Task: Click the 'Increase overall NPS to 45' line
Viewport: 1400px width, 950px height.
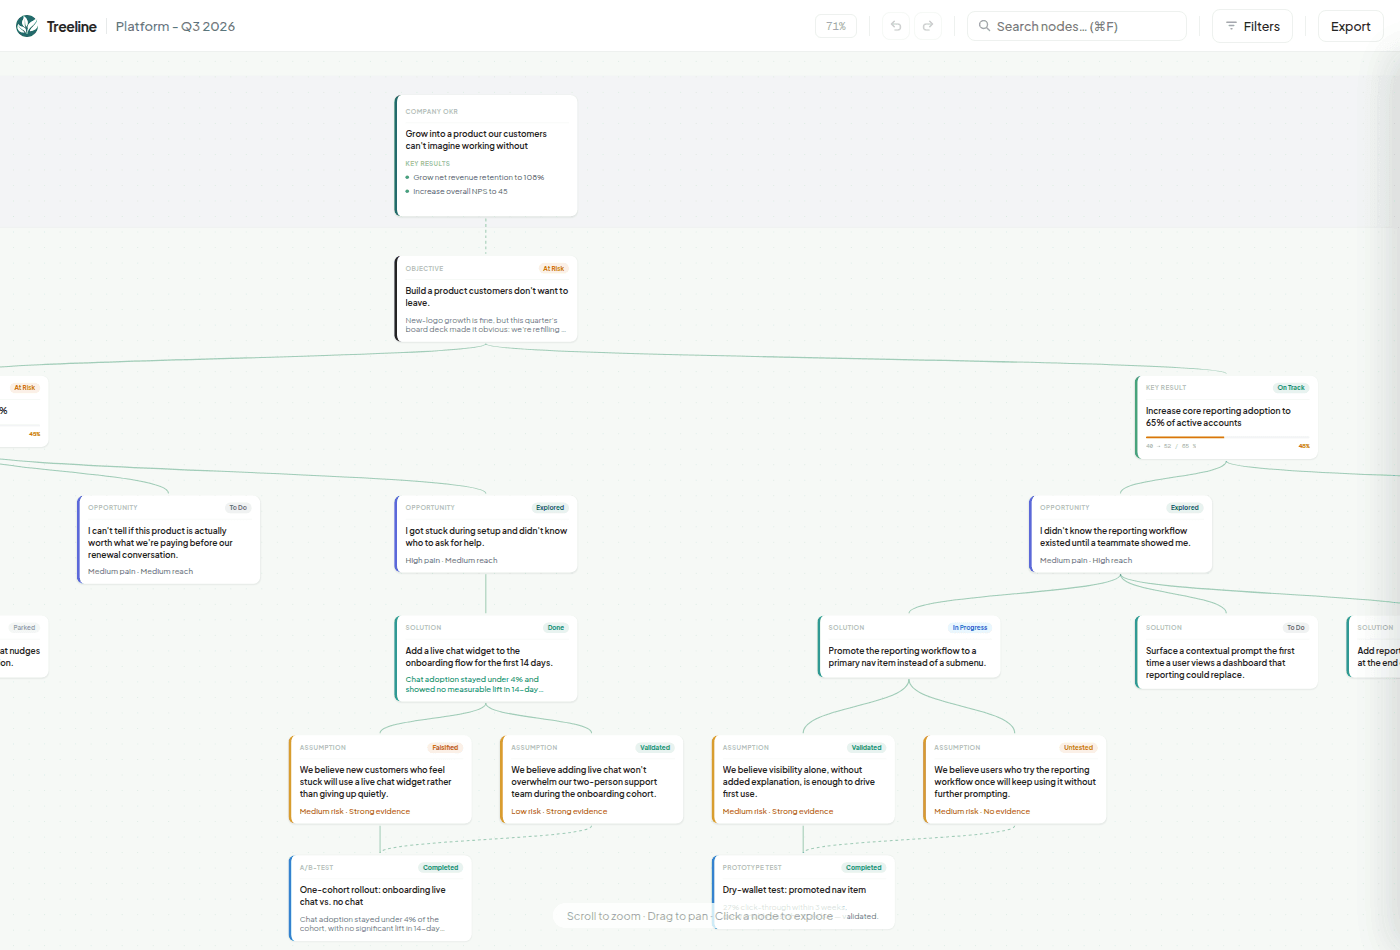Action: point(460,191)
